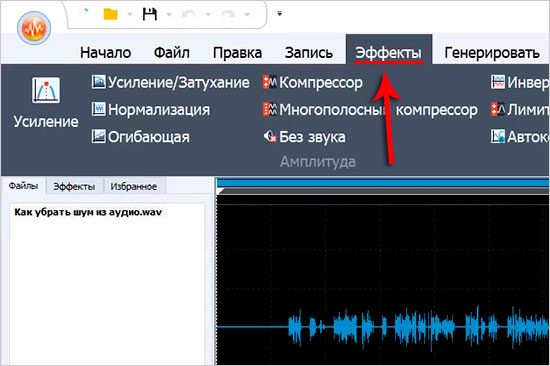
Task: Open the Генерировать ribbon tab
Action: [492, 53]
